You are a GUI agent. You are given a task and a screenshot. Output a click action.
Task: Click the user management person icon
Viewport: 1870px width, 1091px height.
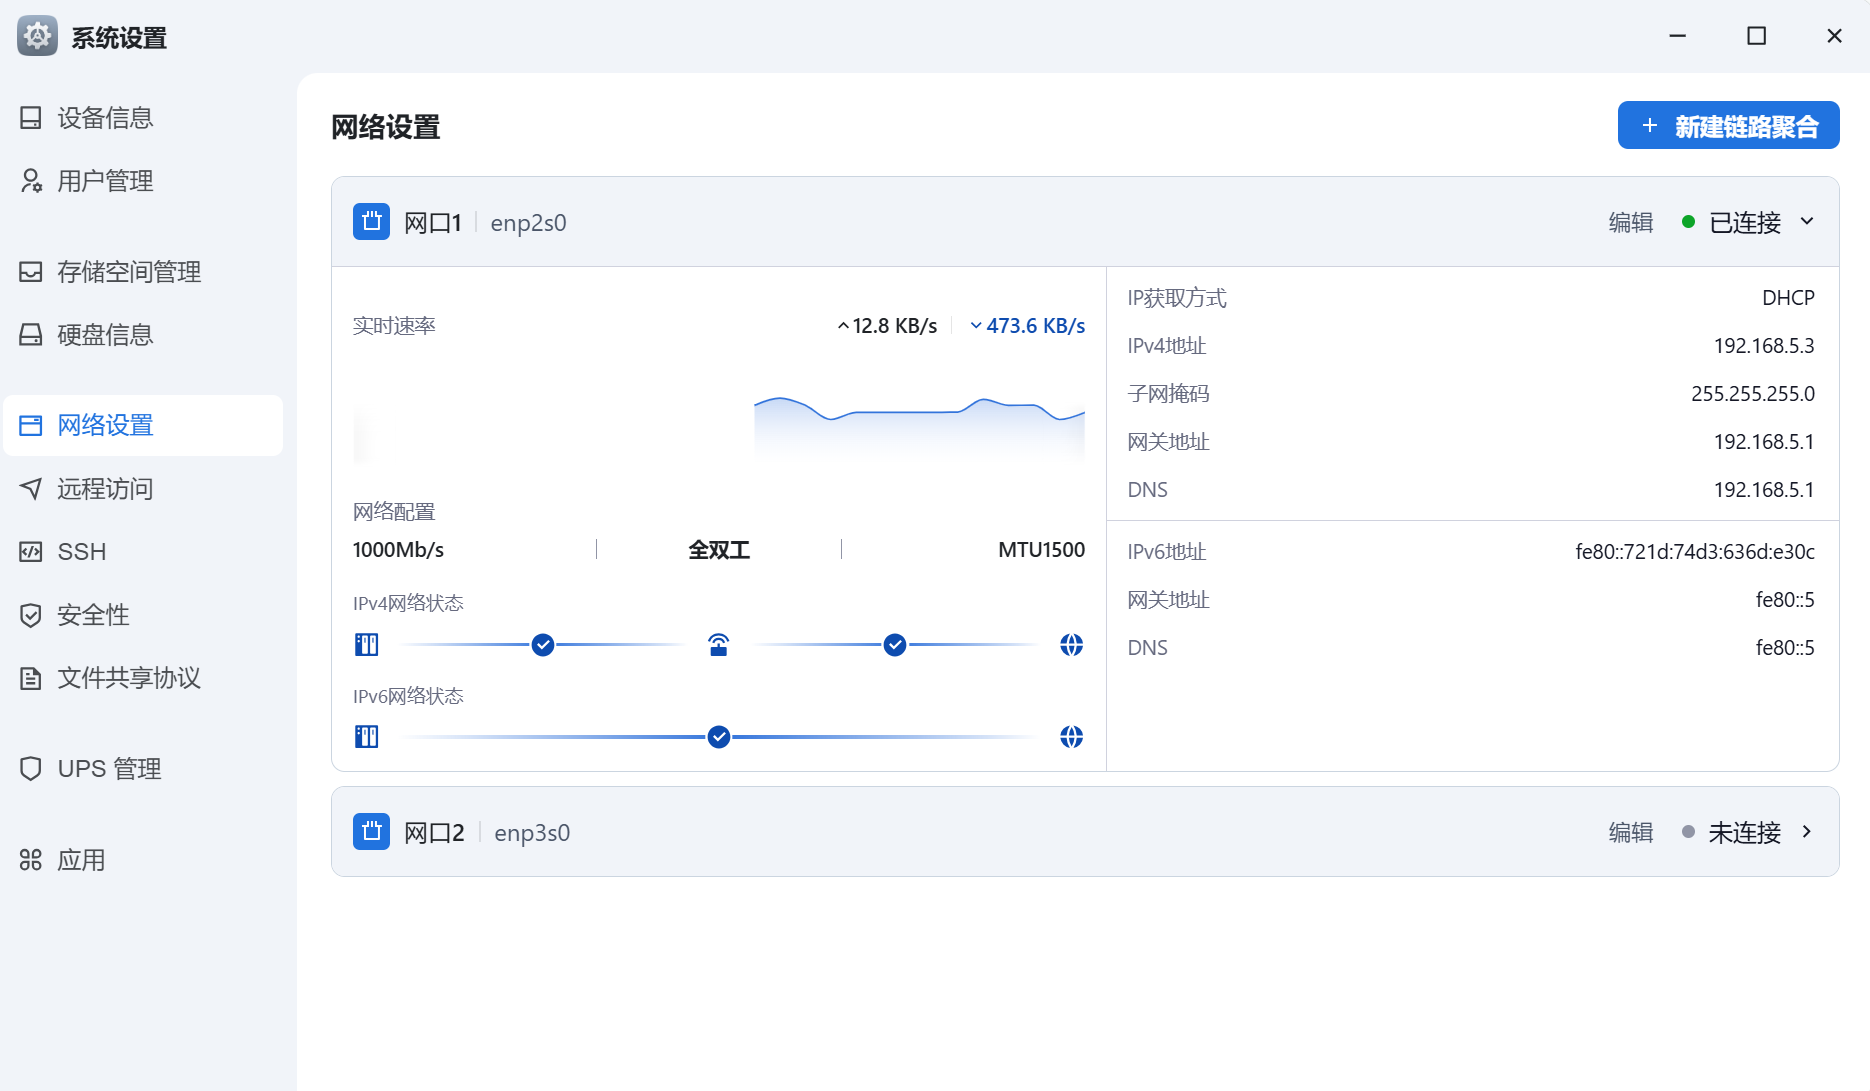[31, 181]
